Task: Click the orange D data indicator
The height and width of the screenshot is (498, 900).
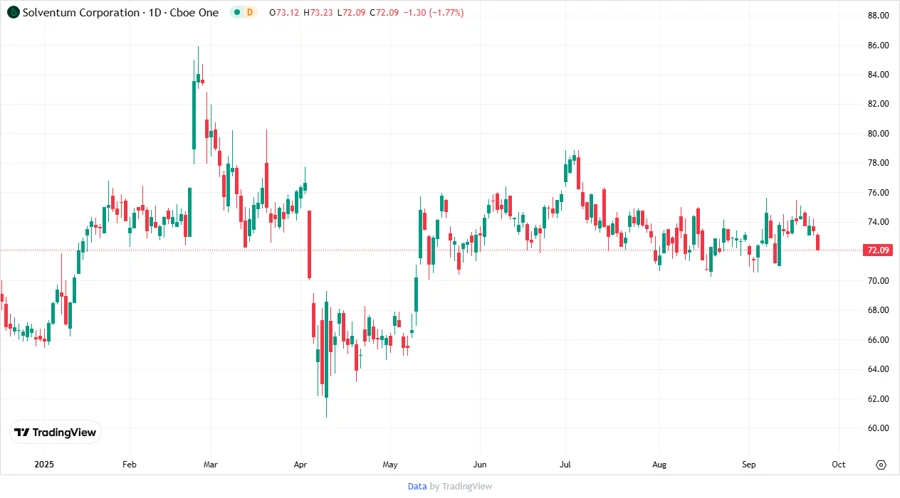Action: point(250,12)
